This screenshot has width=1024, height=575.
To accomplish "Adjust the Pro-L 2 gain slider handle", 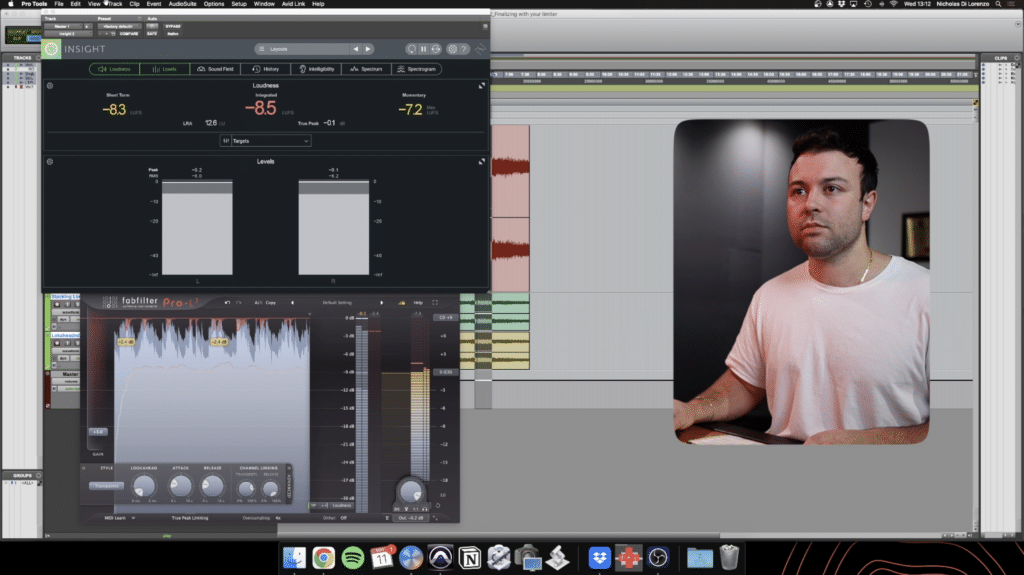I will click(x=98, y=432).
